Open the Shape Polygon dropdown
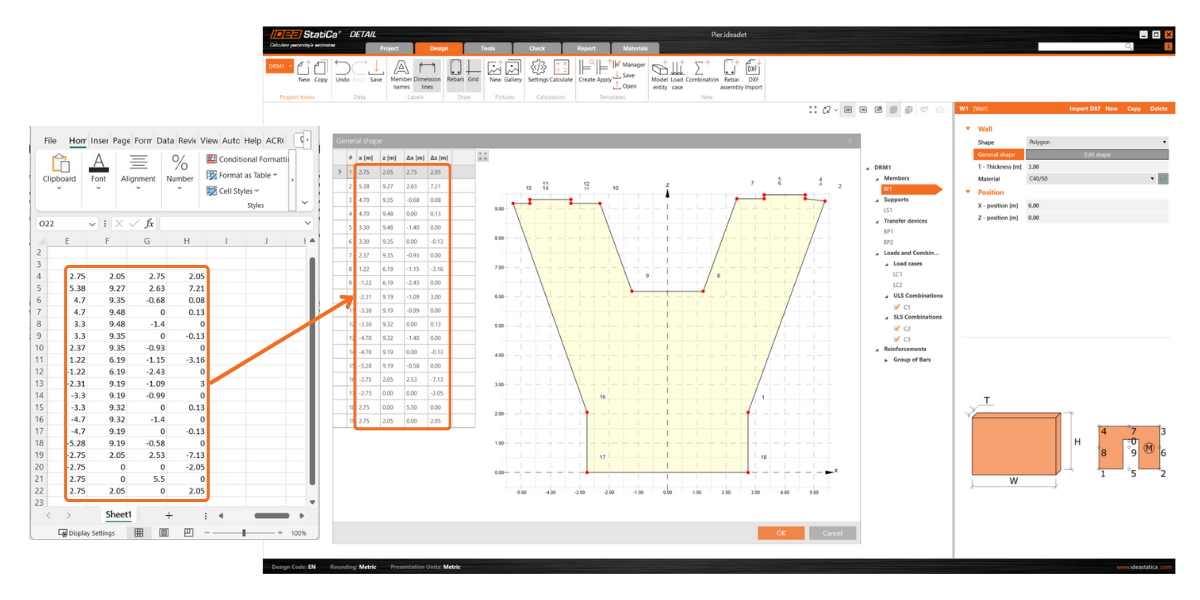1200x600 pixels. 1097,142
